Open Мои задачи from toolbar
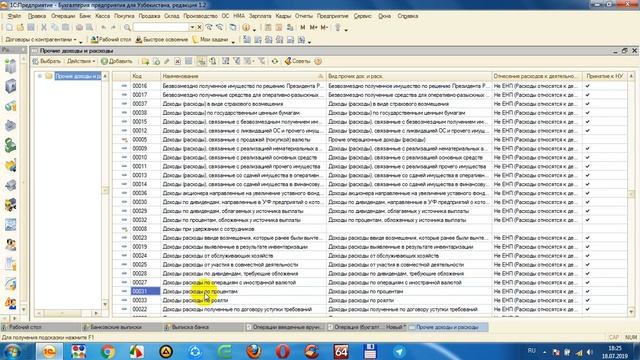The image size is (640, 360). click(210, 40)
